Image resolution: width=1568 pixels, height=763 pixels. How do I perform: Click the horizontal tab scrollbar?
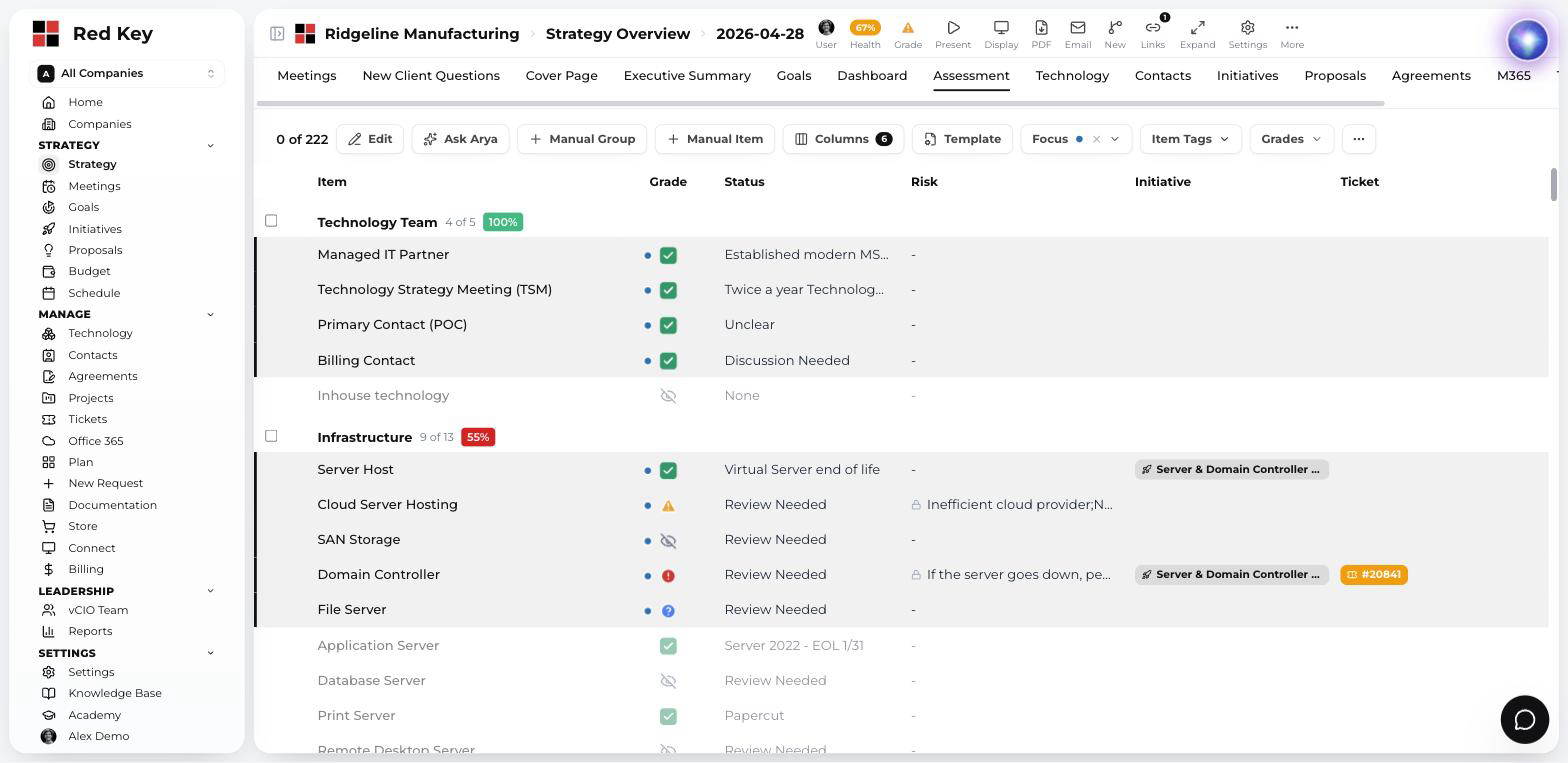[820, 103]
